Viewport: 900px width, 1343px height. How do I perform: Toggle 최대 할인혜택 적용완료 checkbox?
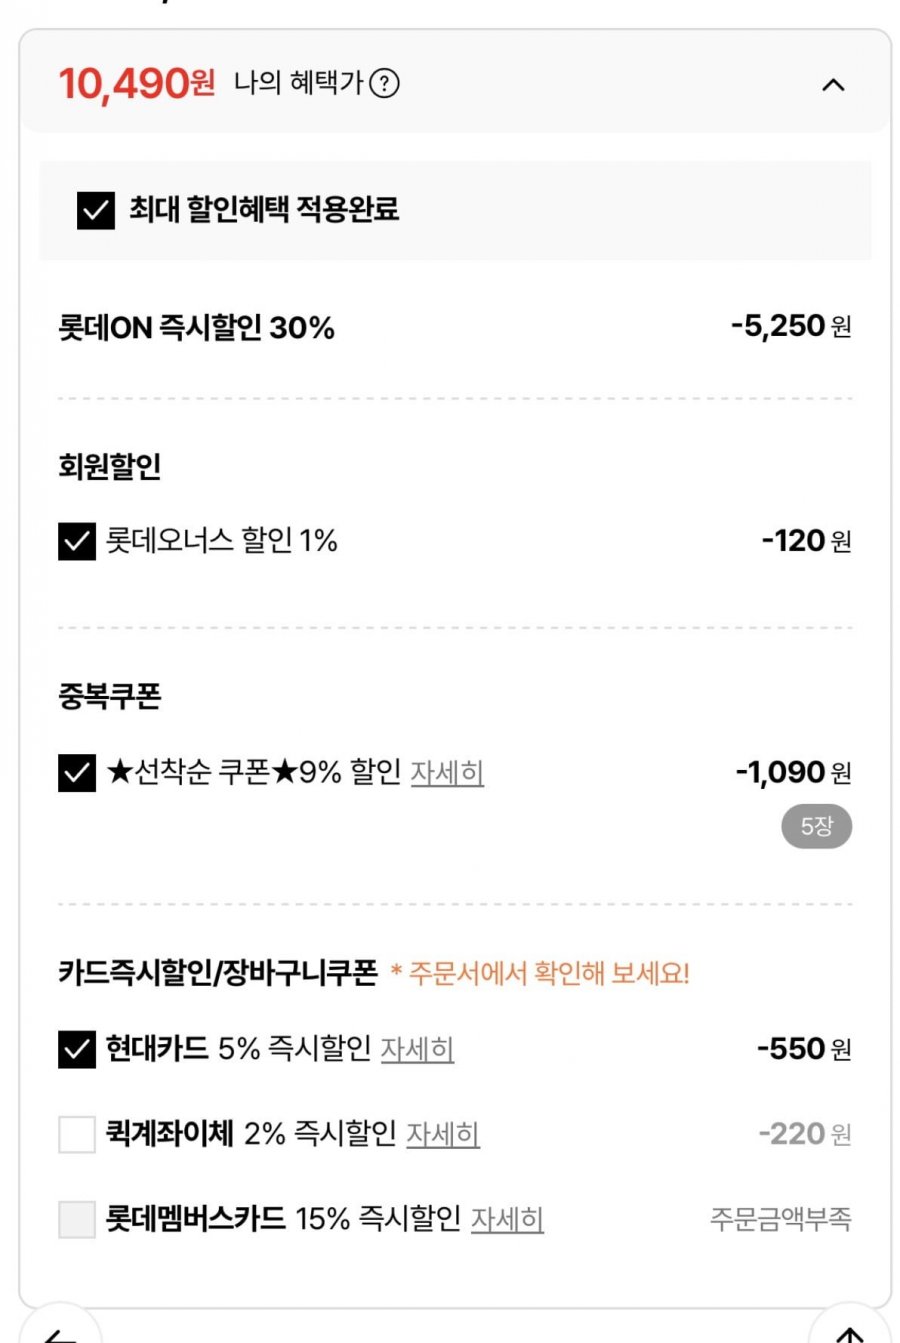coord(96,210)
